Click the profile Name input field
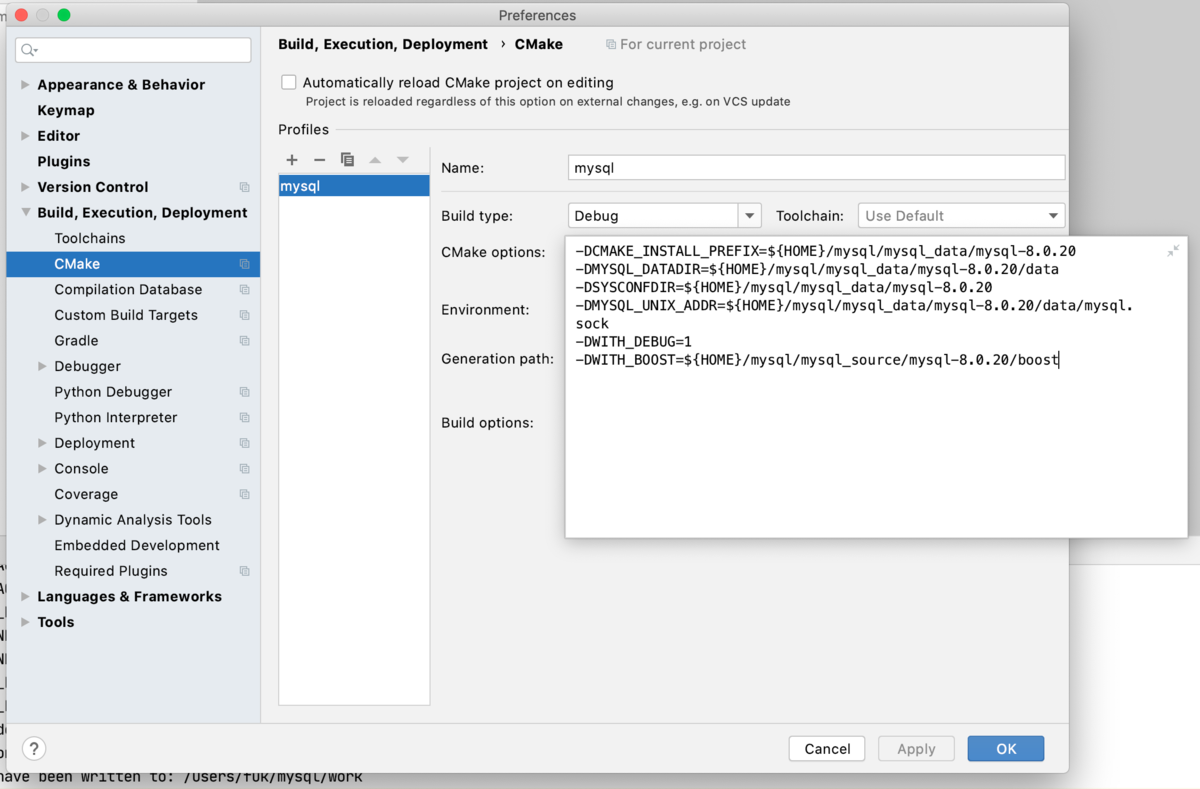Image resolution: width=1200 pixels, height=789 pixels. 816,168
